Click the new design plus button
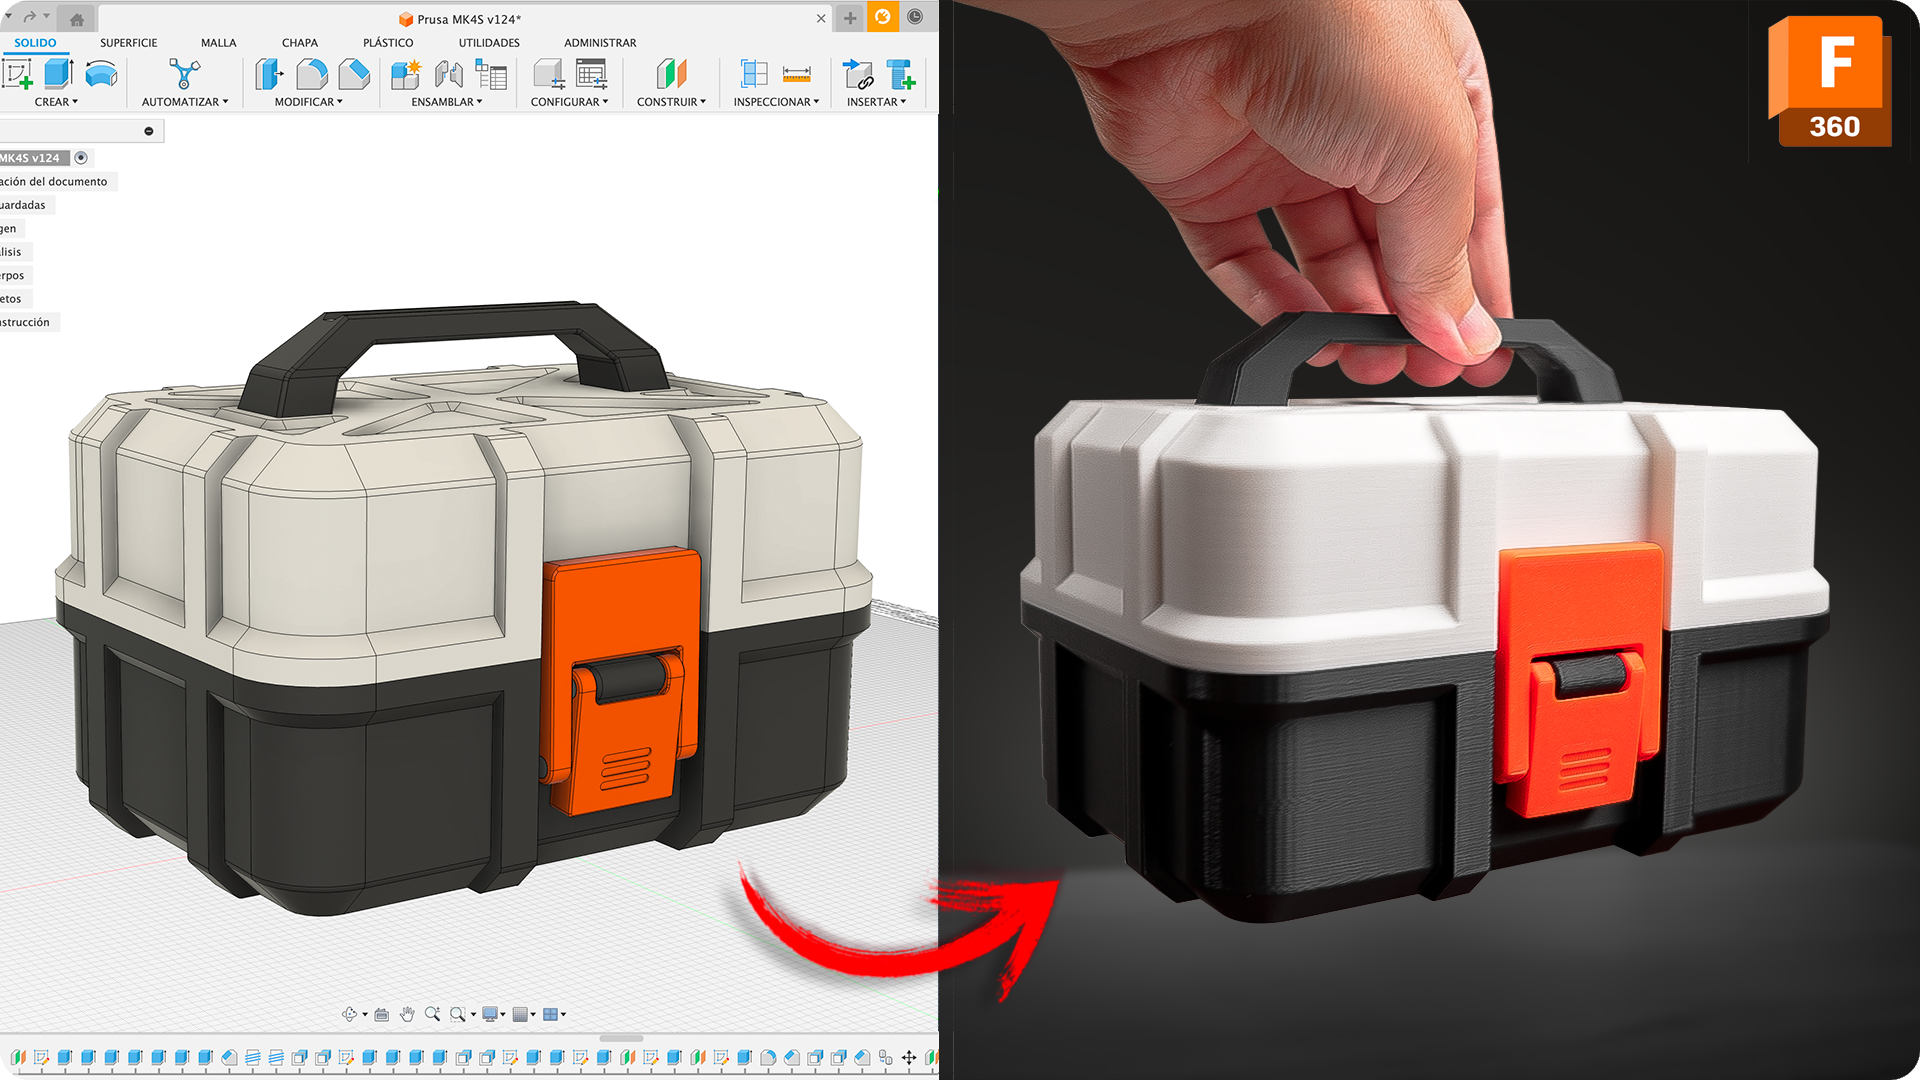 (850, 18)
